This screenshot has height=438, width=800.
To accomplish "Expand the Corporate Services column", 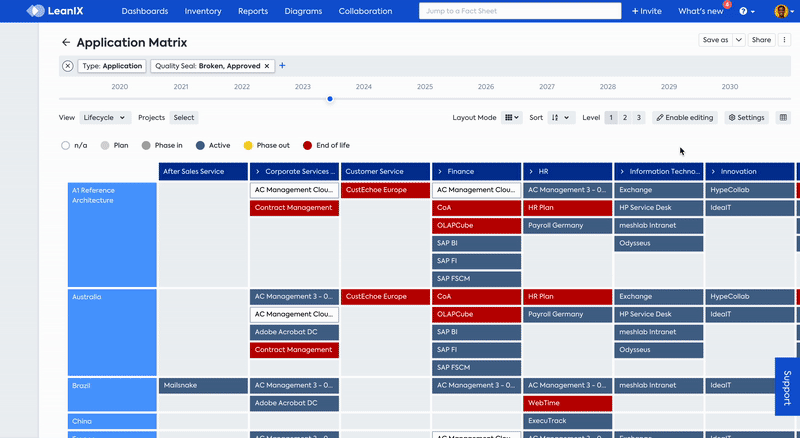I will (x=258, y=172).
